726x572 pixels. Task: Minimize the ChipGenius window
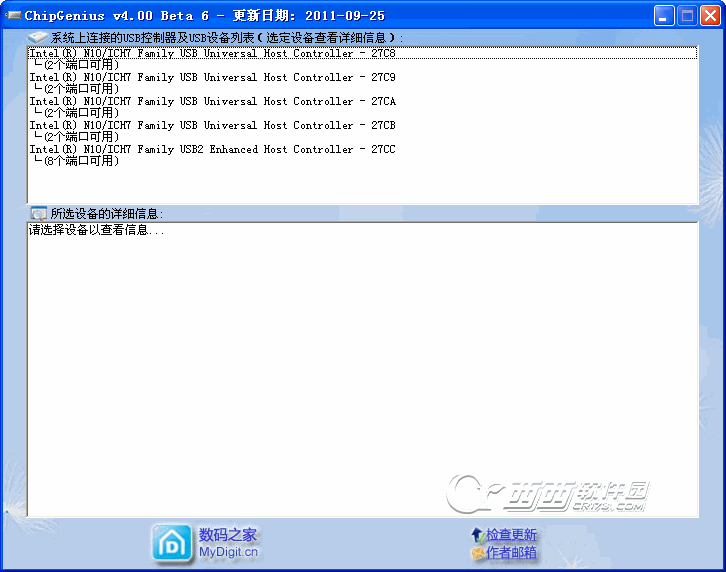click(664, 16)
